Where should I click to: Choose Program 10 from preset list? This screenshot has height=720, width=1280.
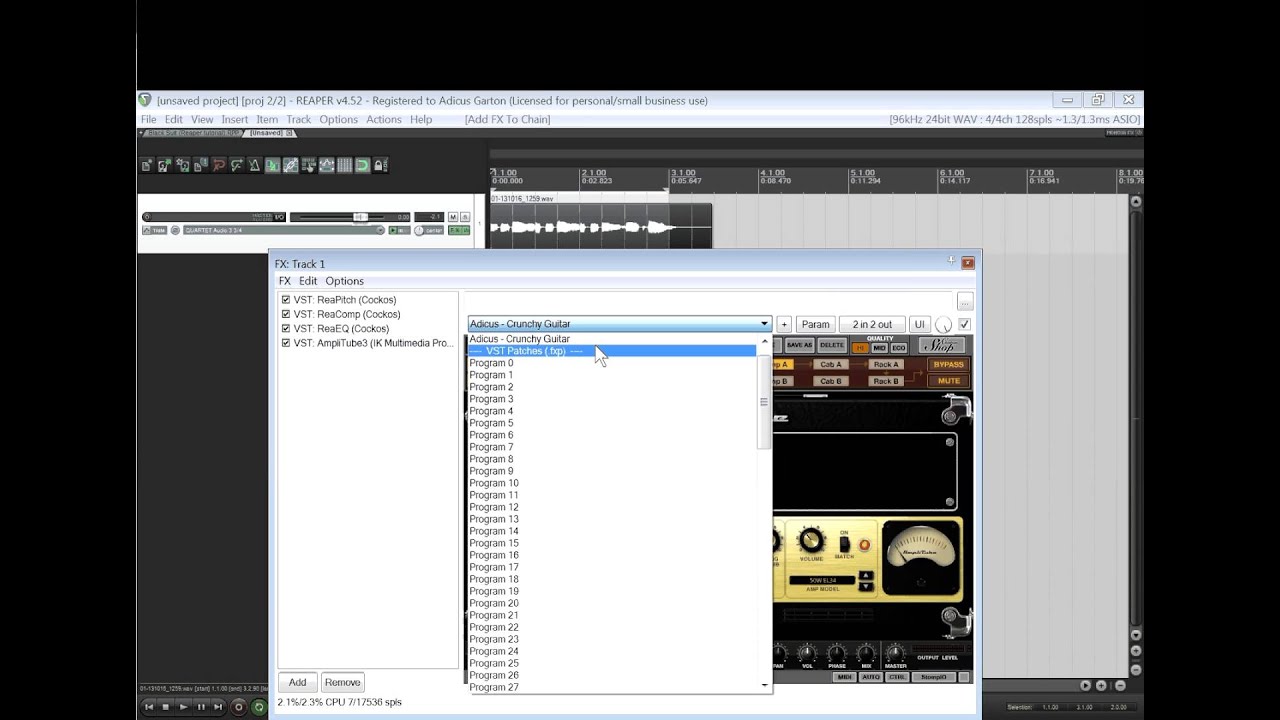(x=612, y=483)
